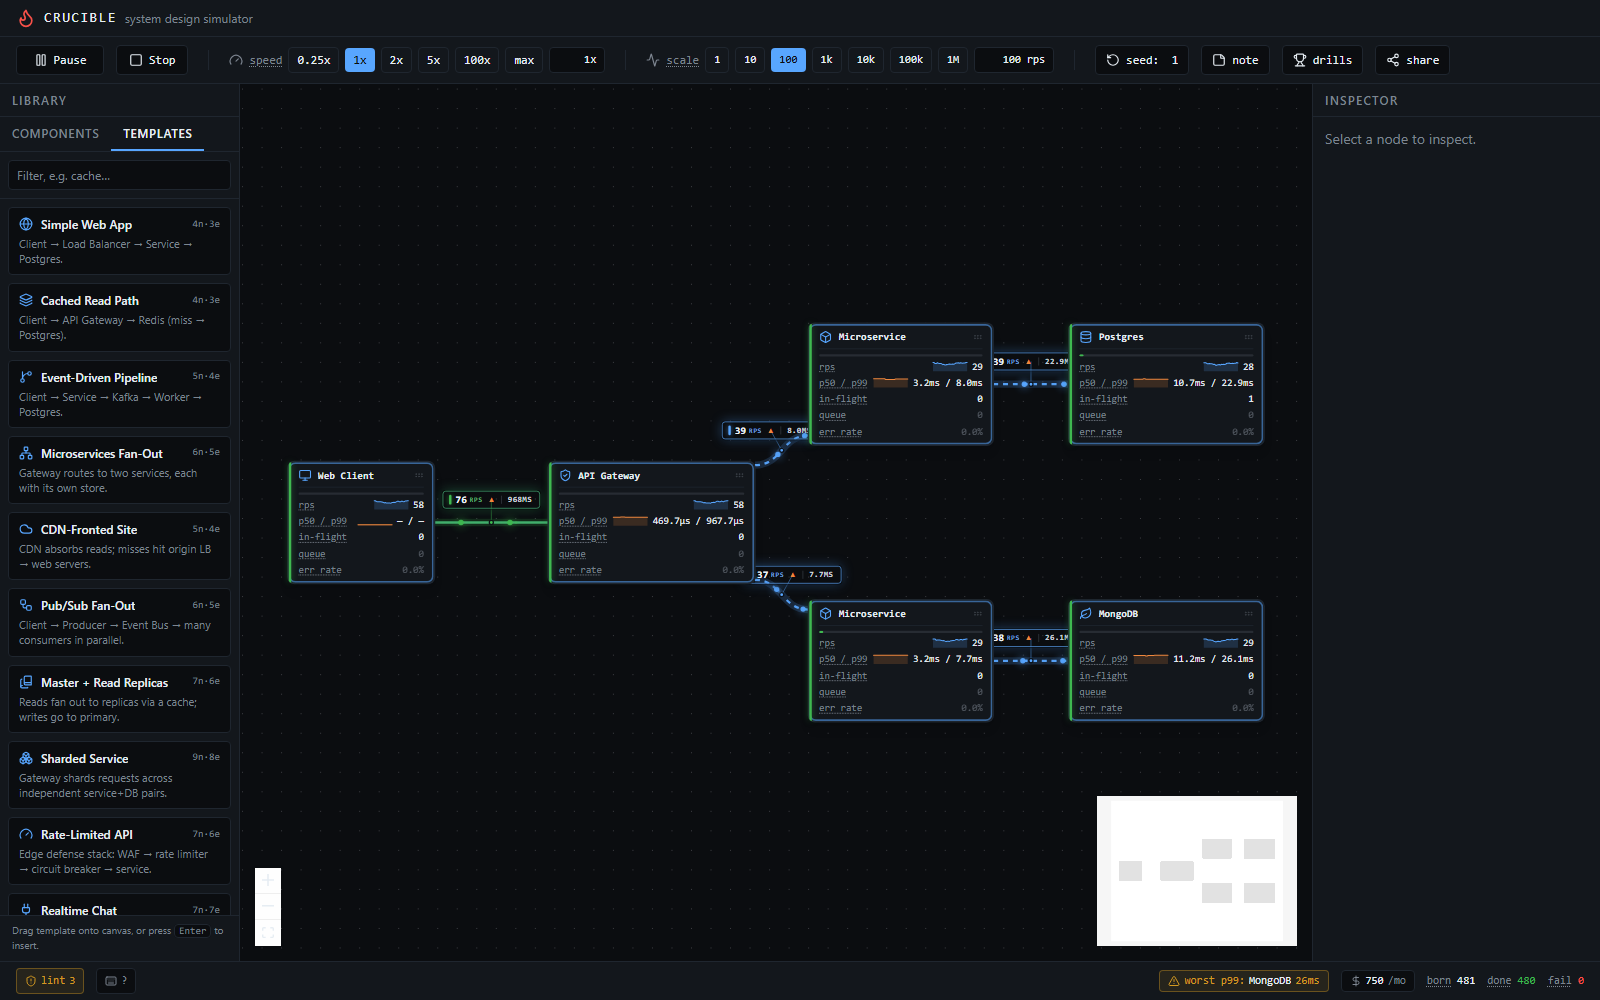Viewport: 1600px width, 1000px height.
Task: Click the Microservices Fan-Out network icon
Action: coord(26,453)
